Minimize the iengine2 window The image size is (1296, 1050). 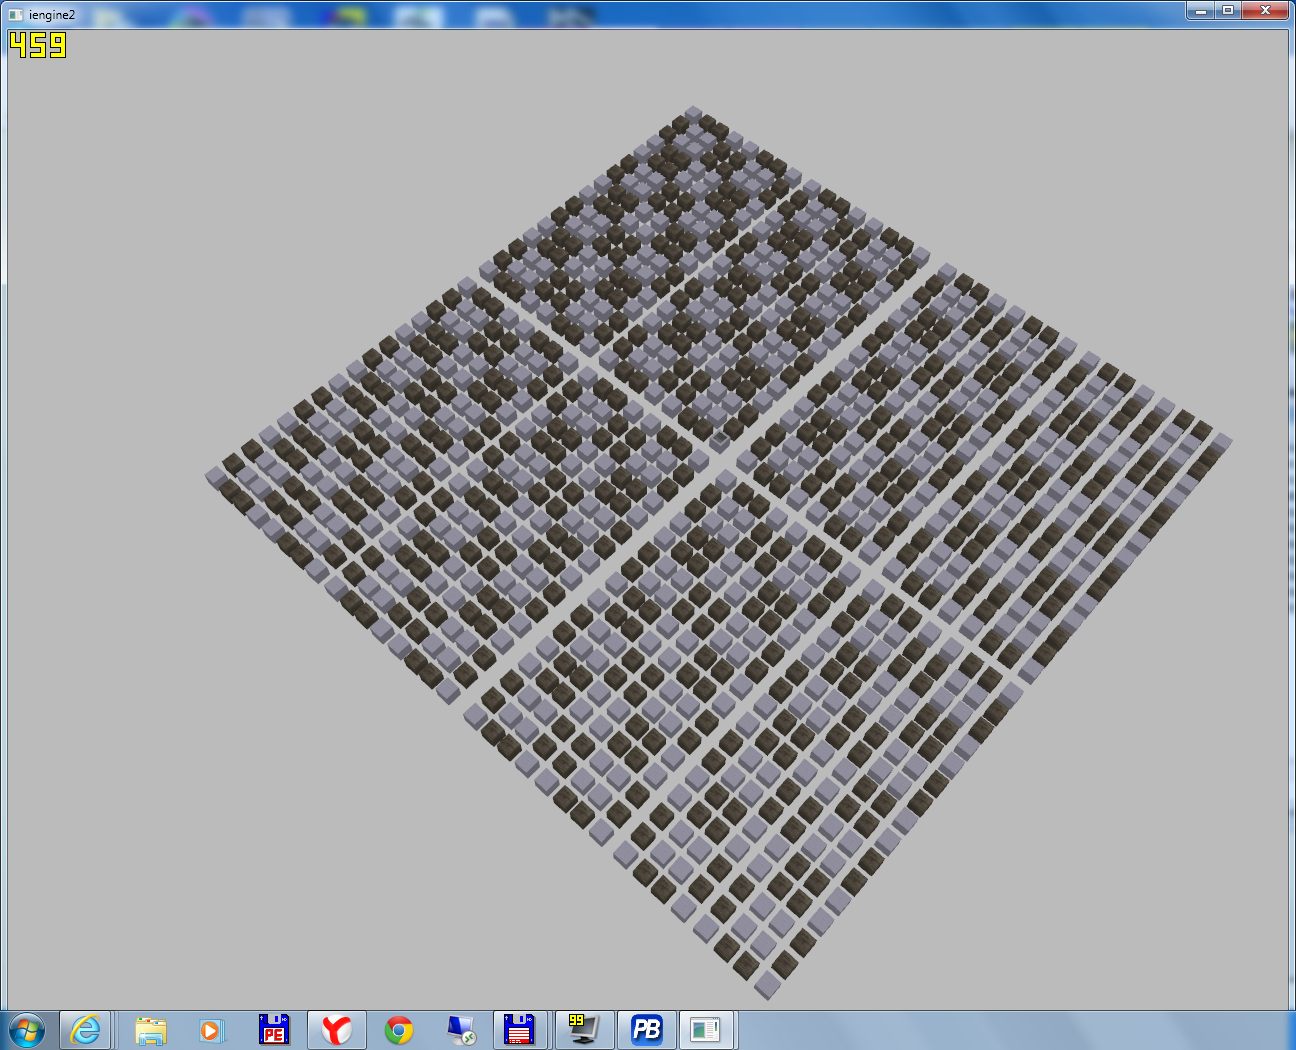pyautogui.click(x=1201, y=10)
